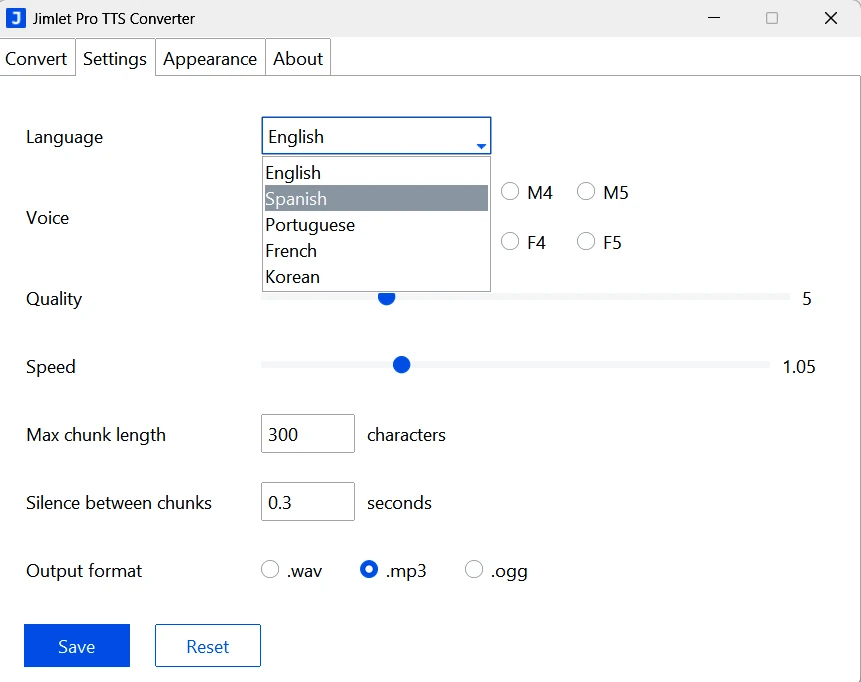Click the .mp3 output format radio
The image size is (861, 682).
371,568
